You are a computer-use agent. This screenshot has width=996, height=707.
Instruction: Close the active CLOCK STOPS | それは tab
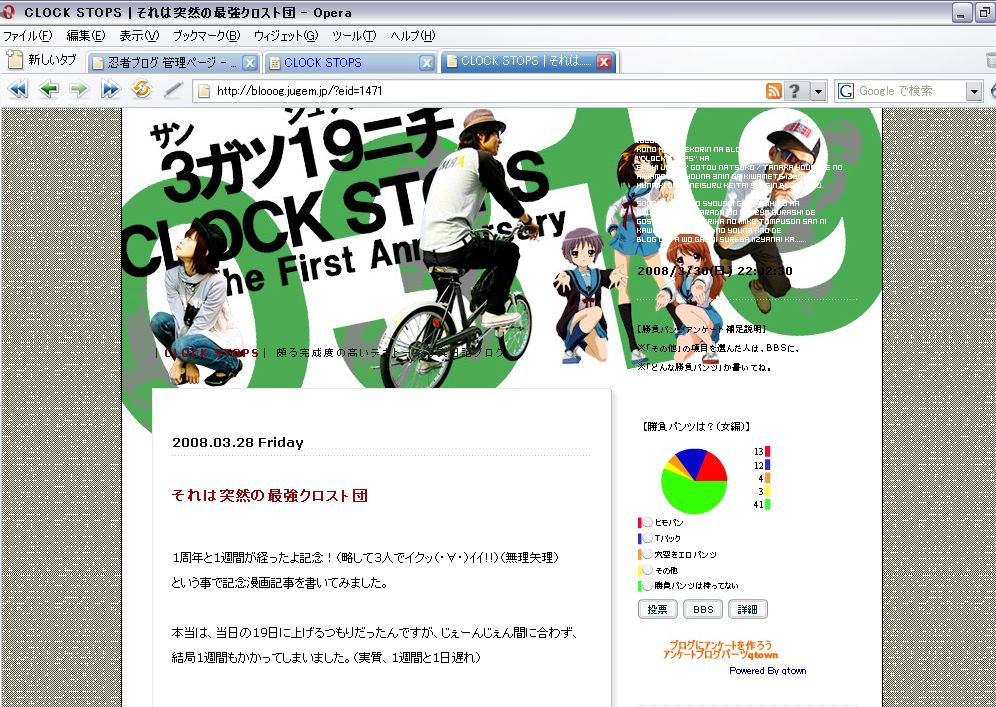click(603, 62)
